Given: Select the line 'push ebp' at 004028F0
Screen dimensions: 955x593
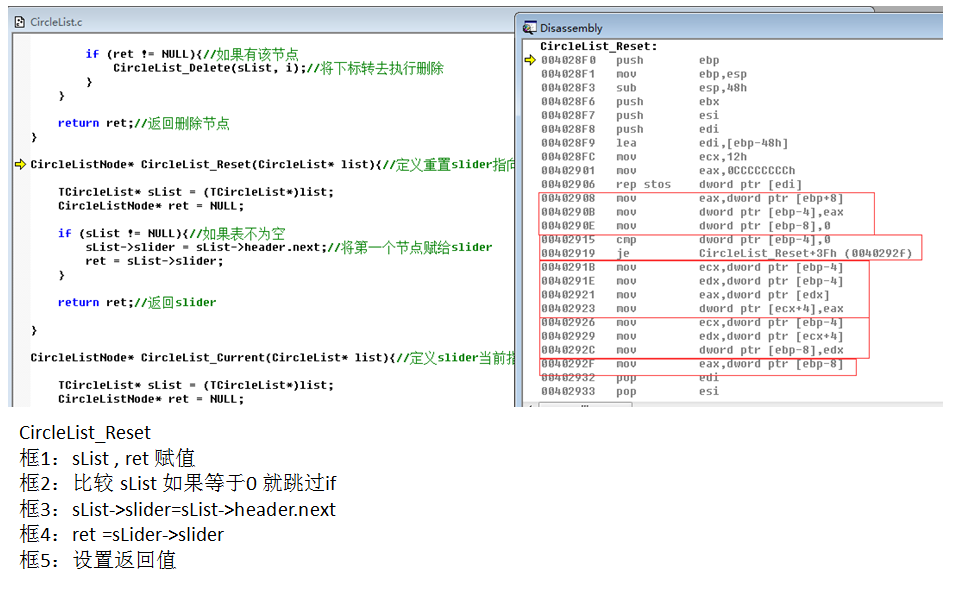Looking at the screenshot, I should pyautogui.click(x=630, y=60).
